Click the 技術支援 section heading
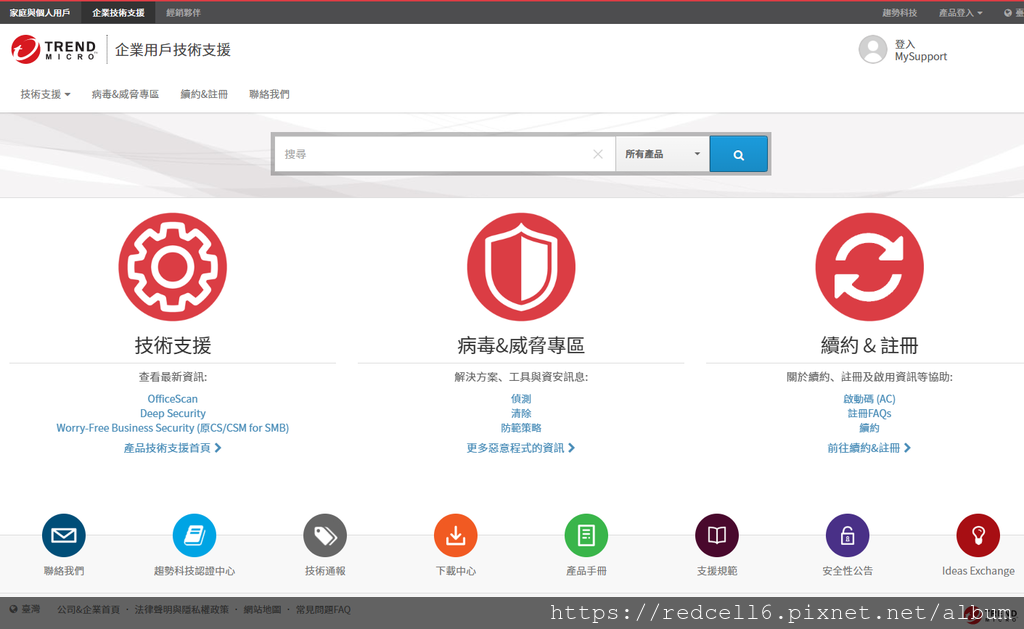The image size is (1024, 629). pos(172,346)
